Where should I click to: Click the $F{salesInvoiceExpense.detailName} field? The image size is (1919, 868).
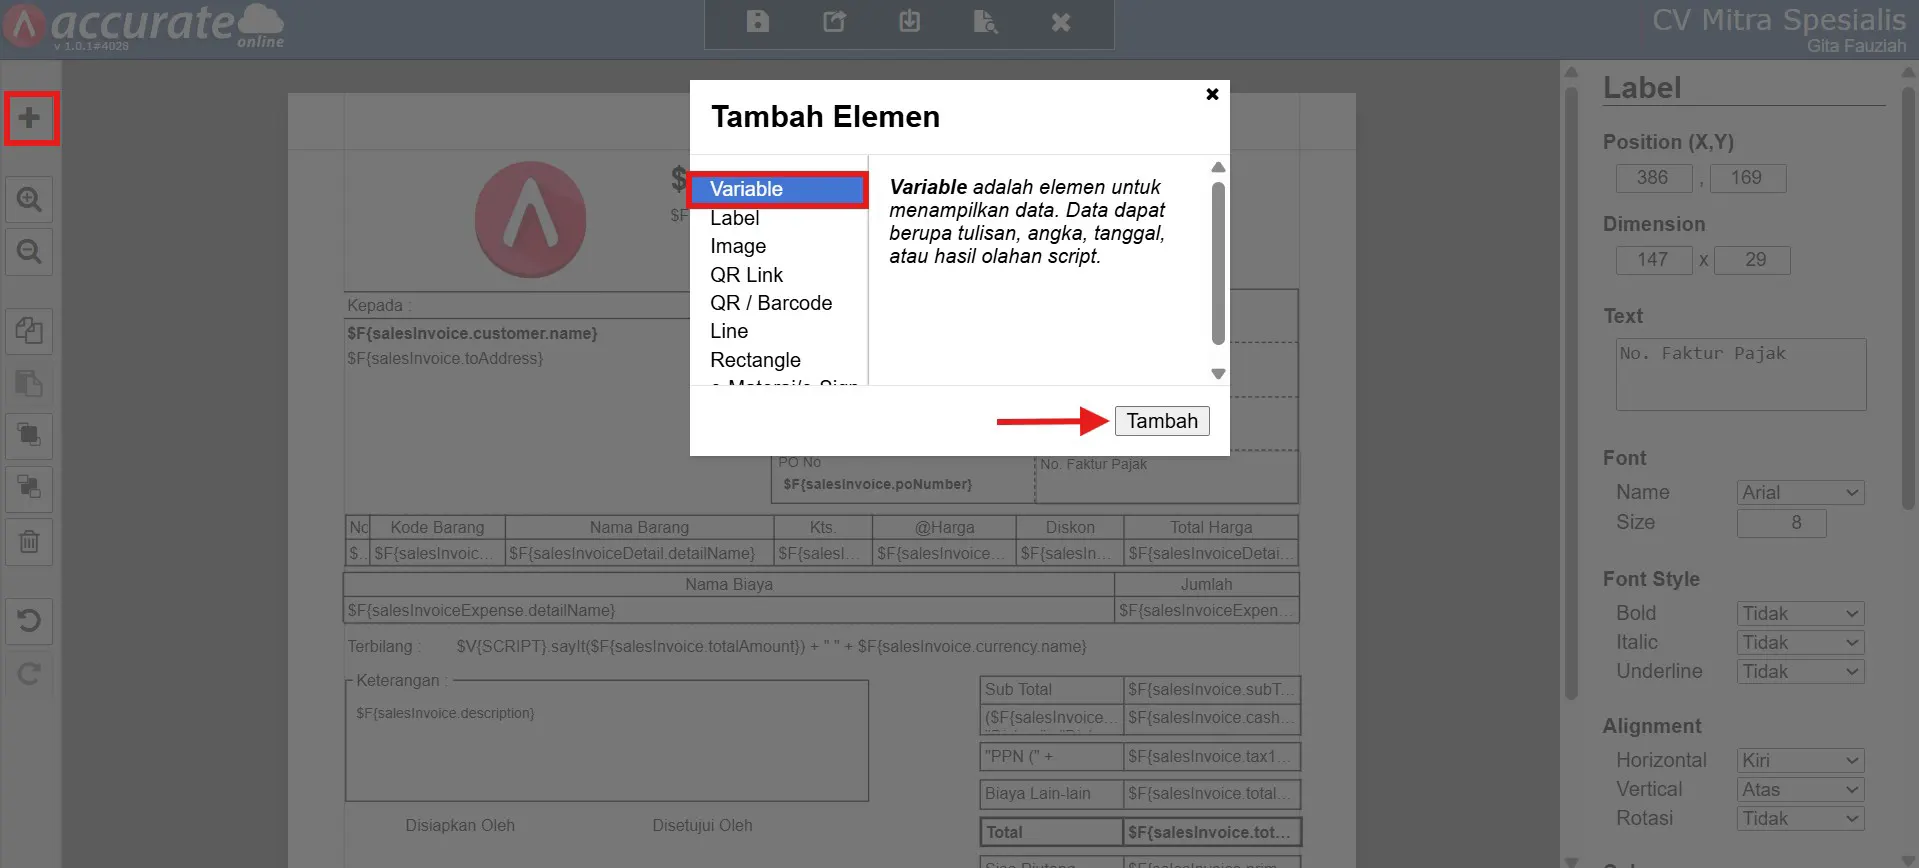[x=729, y=610]
